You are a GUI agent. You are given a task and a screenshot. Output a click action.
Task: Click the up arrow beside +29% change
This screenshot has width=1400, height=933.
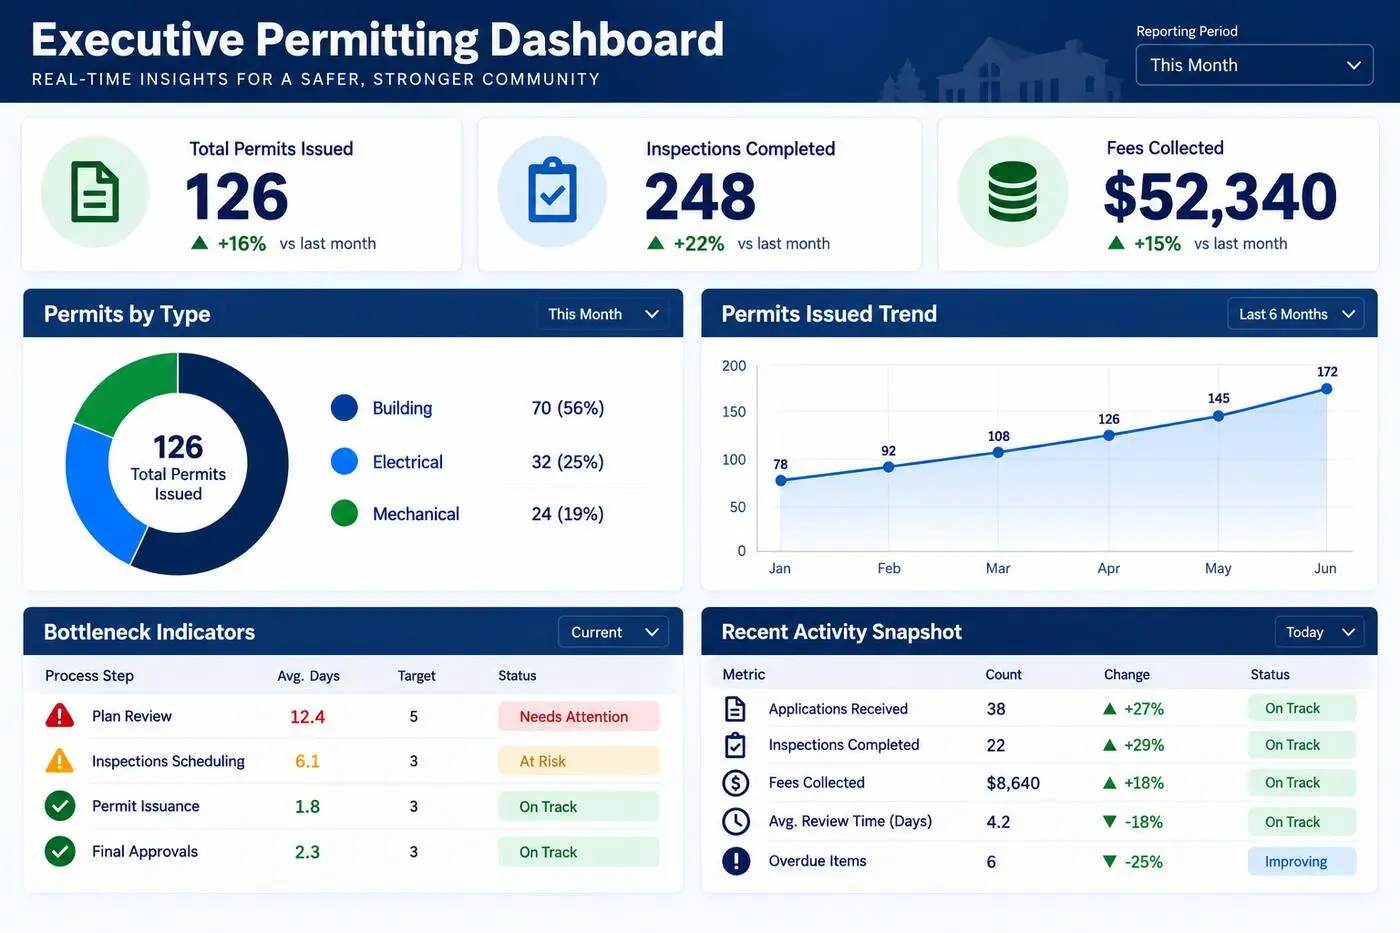coord(1109,745)
